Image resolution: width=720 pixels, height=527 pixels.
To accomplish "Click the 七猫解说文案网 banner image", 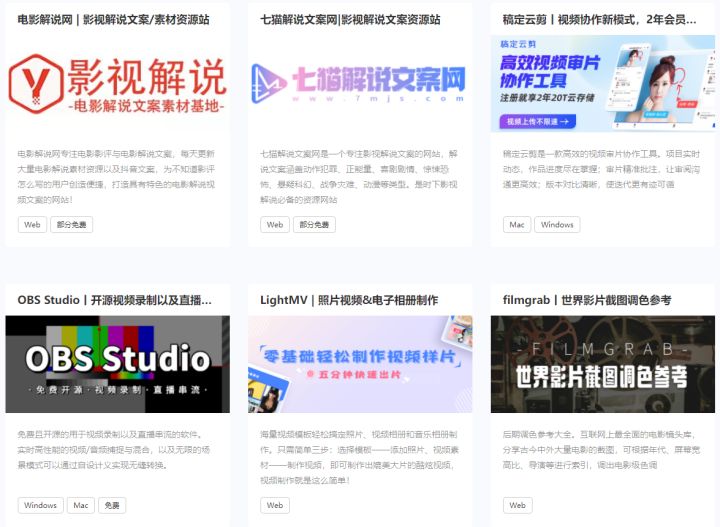I will click(360, 84).
